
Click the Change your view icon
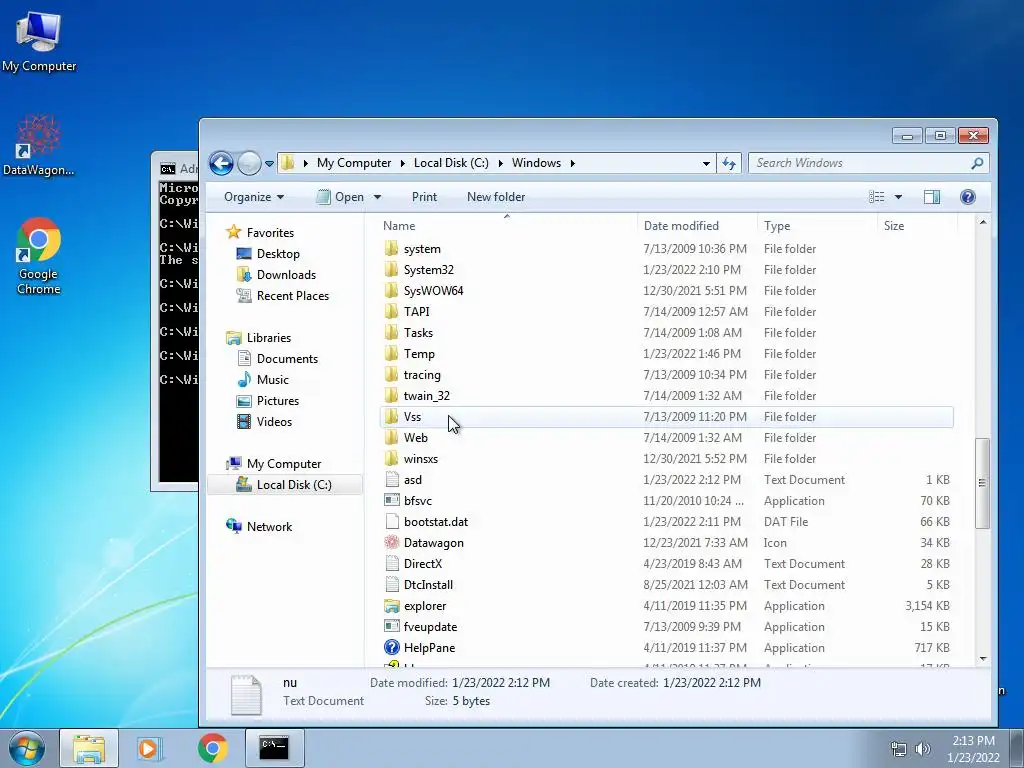(876, 197)
